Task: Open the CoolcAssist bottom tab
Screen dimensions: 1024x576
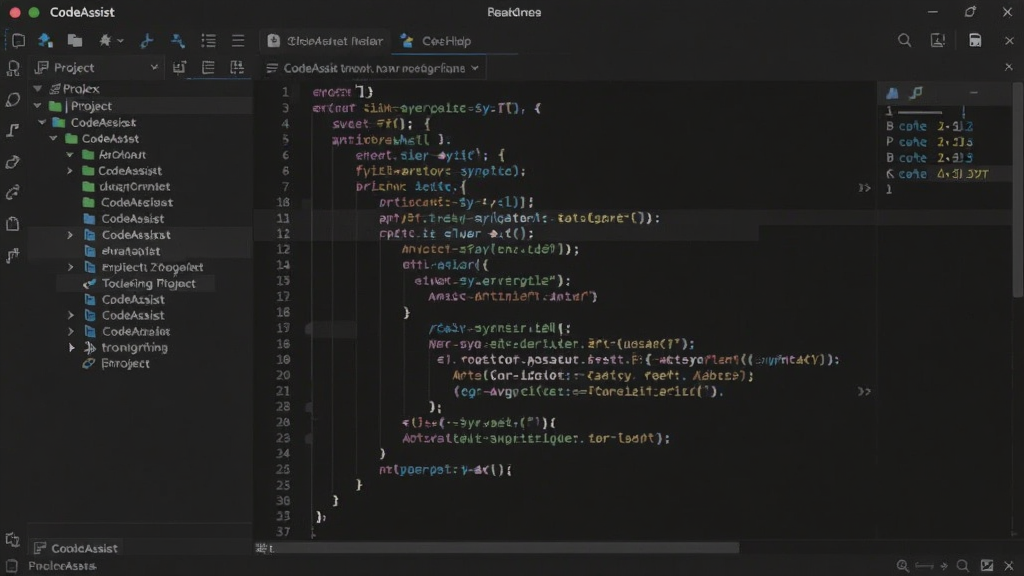Action: [x=76, y=548]
